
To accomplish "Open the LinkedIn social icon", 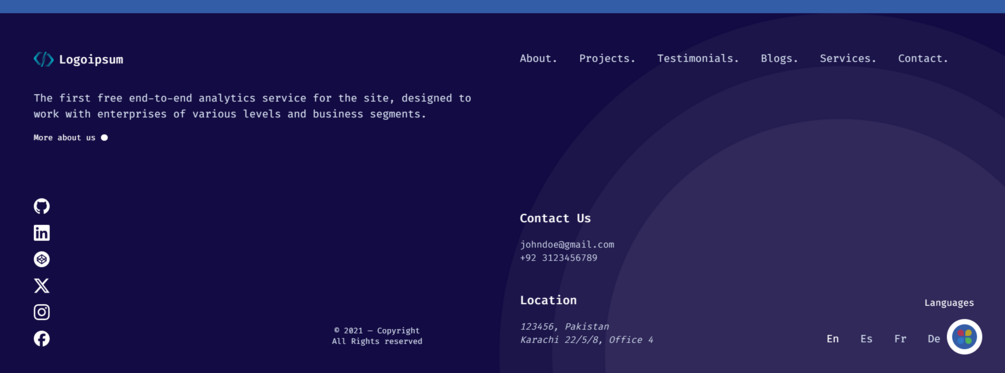I will pos(42,233).
